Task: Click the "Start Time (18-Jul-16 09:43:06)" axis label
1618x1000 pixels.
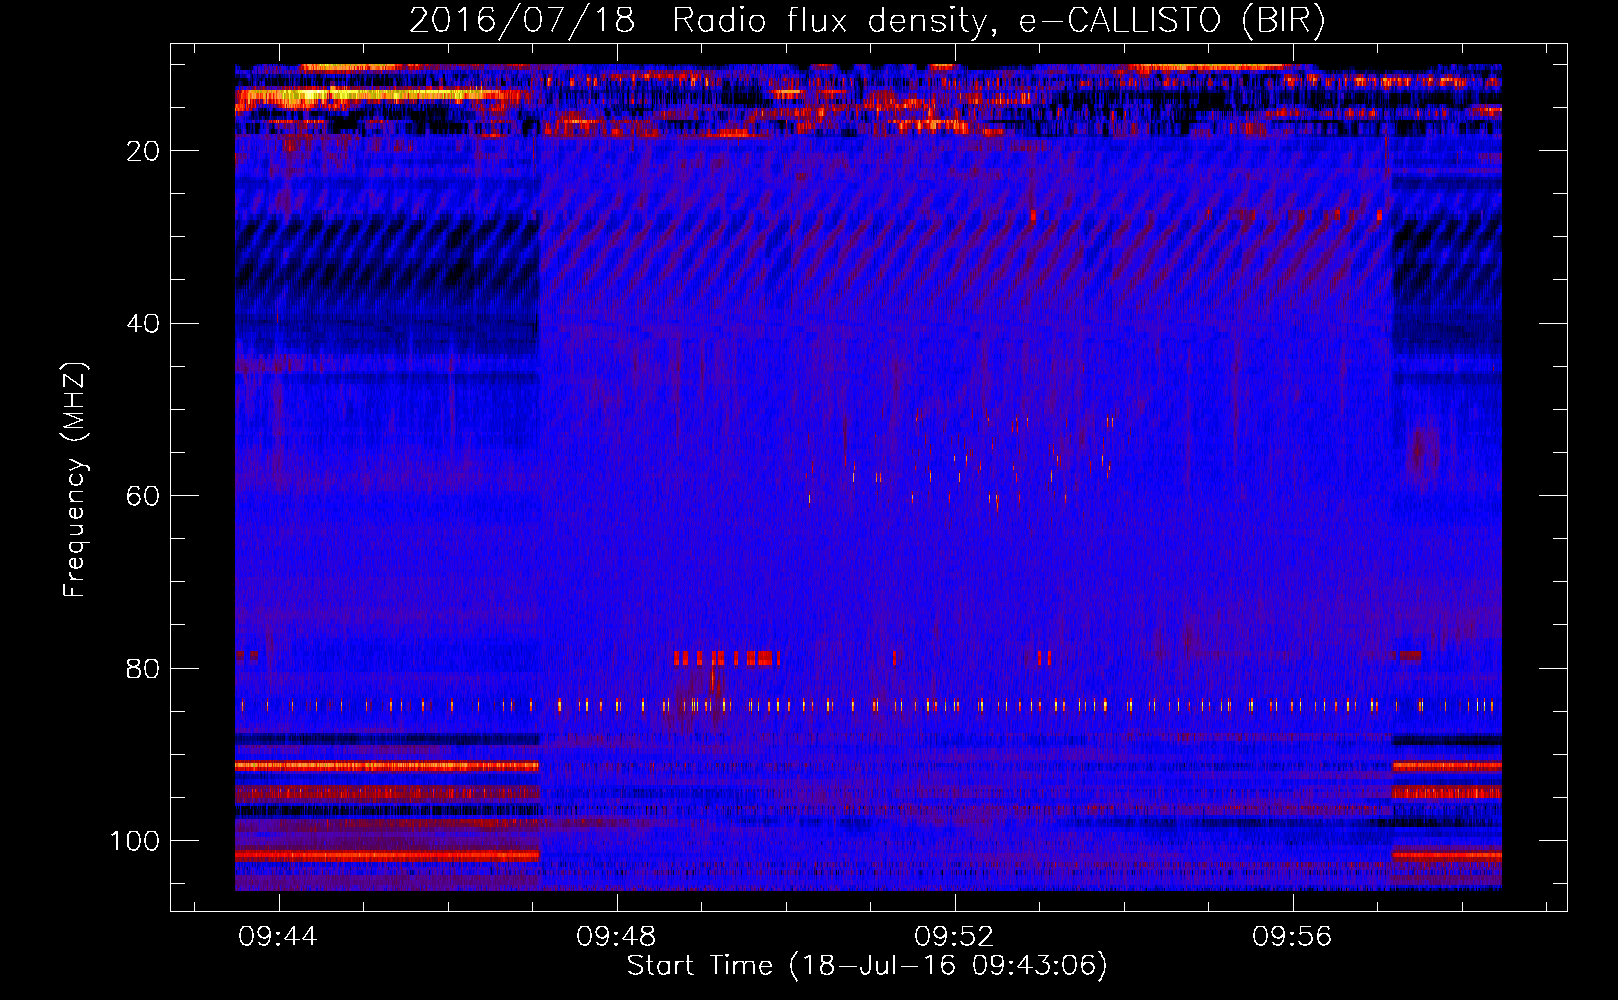Action: [x=867, y=966]
